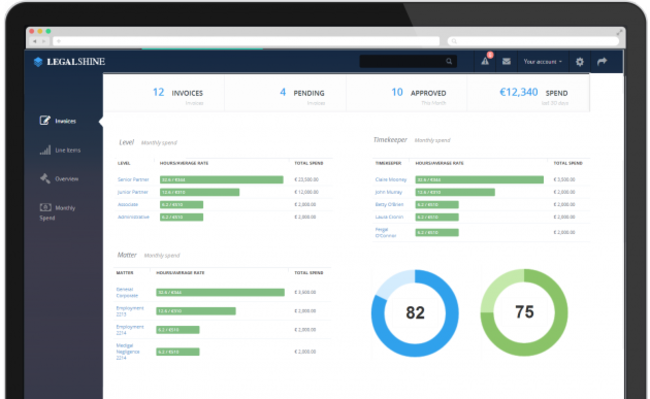Select the 10 Approved summary tab
This screenshot has height=399, width=650.
[407, 93]
